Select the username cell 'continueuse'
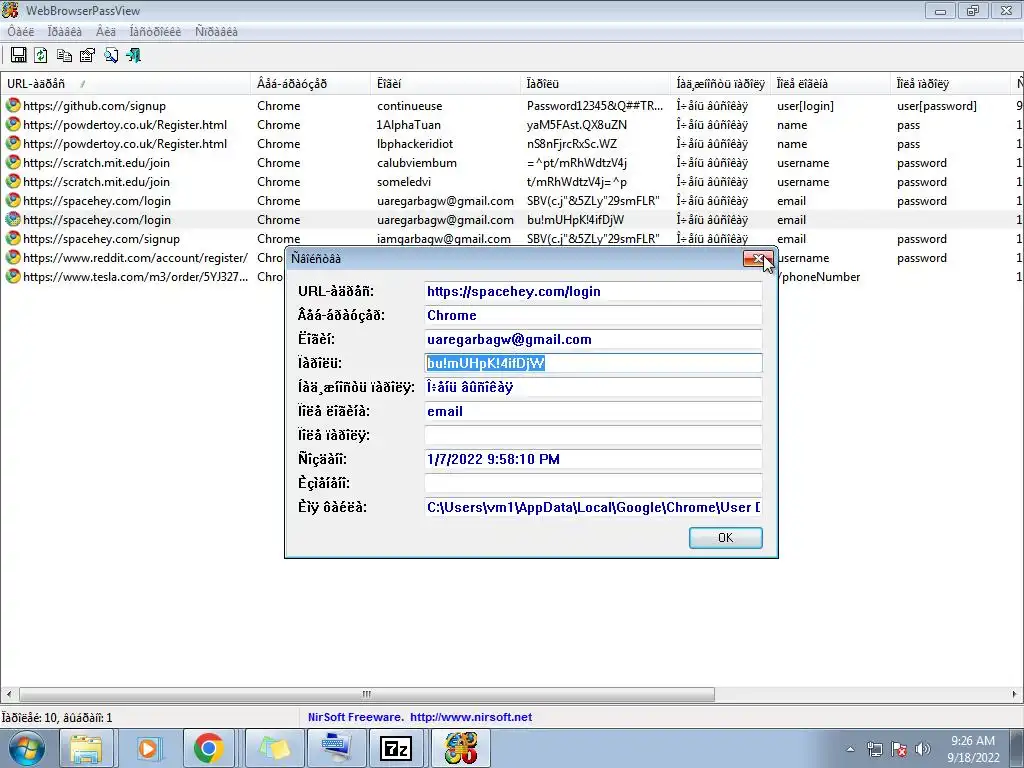Image resolution: width=1024 pixels, height=768 pixels. tap(409, 106)
